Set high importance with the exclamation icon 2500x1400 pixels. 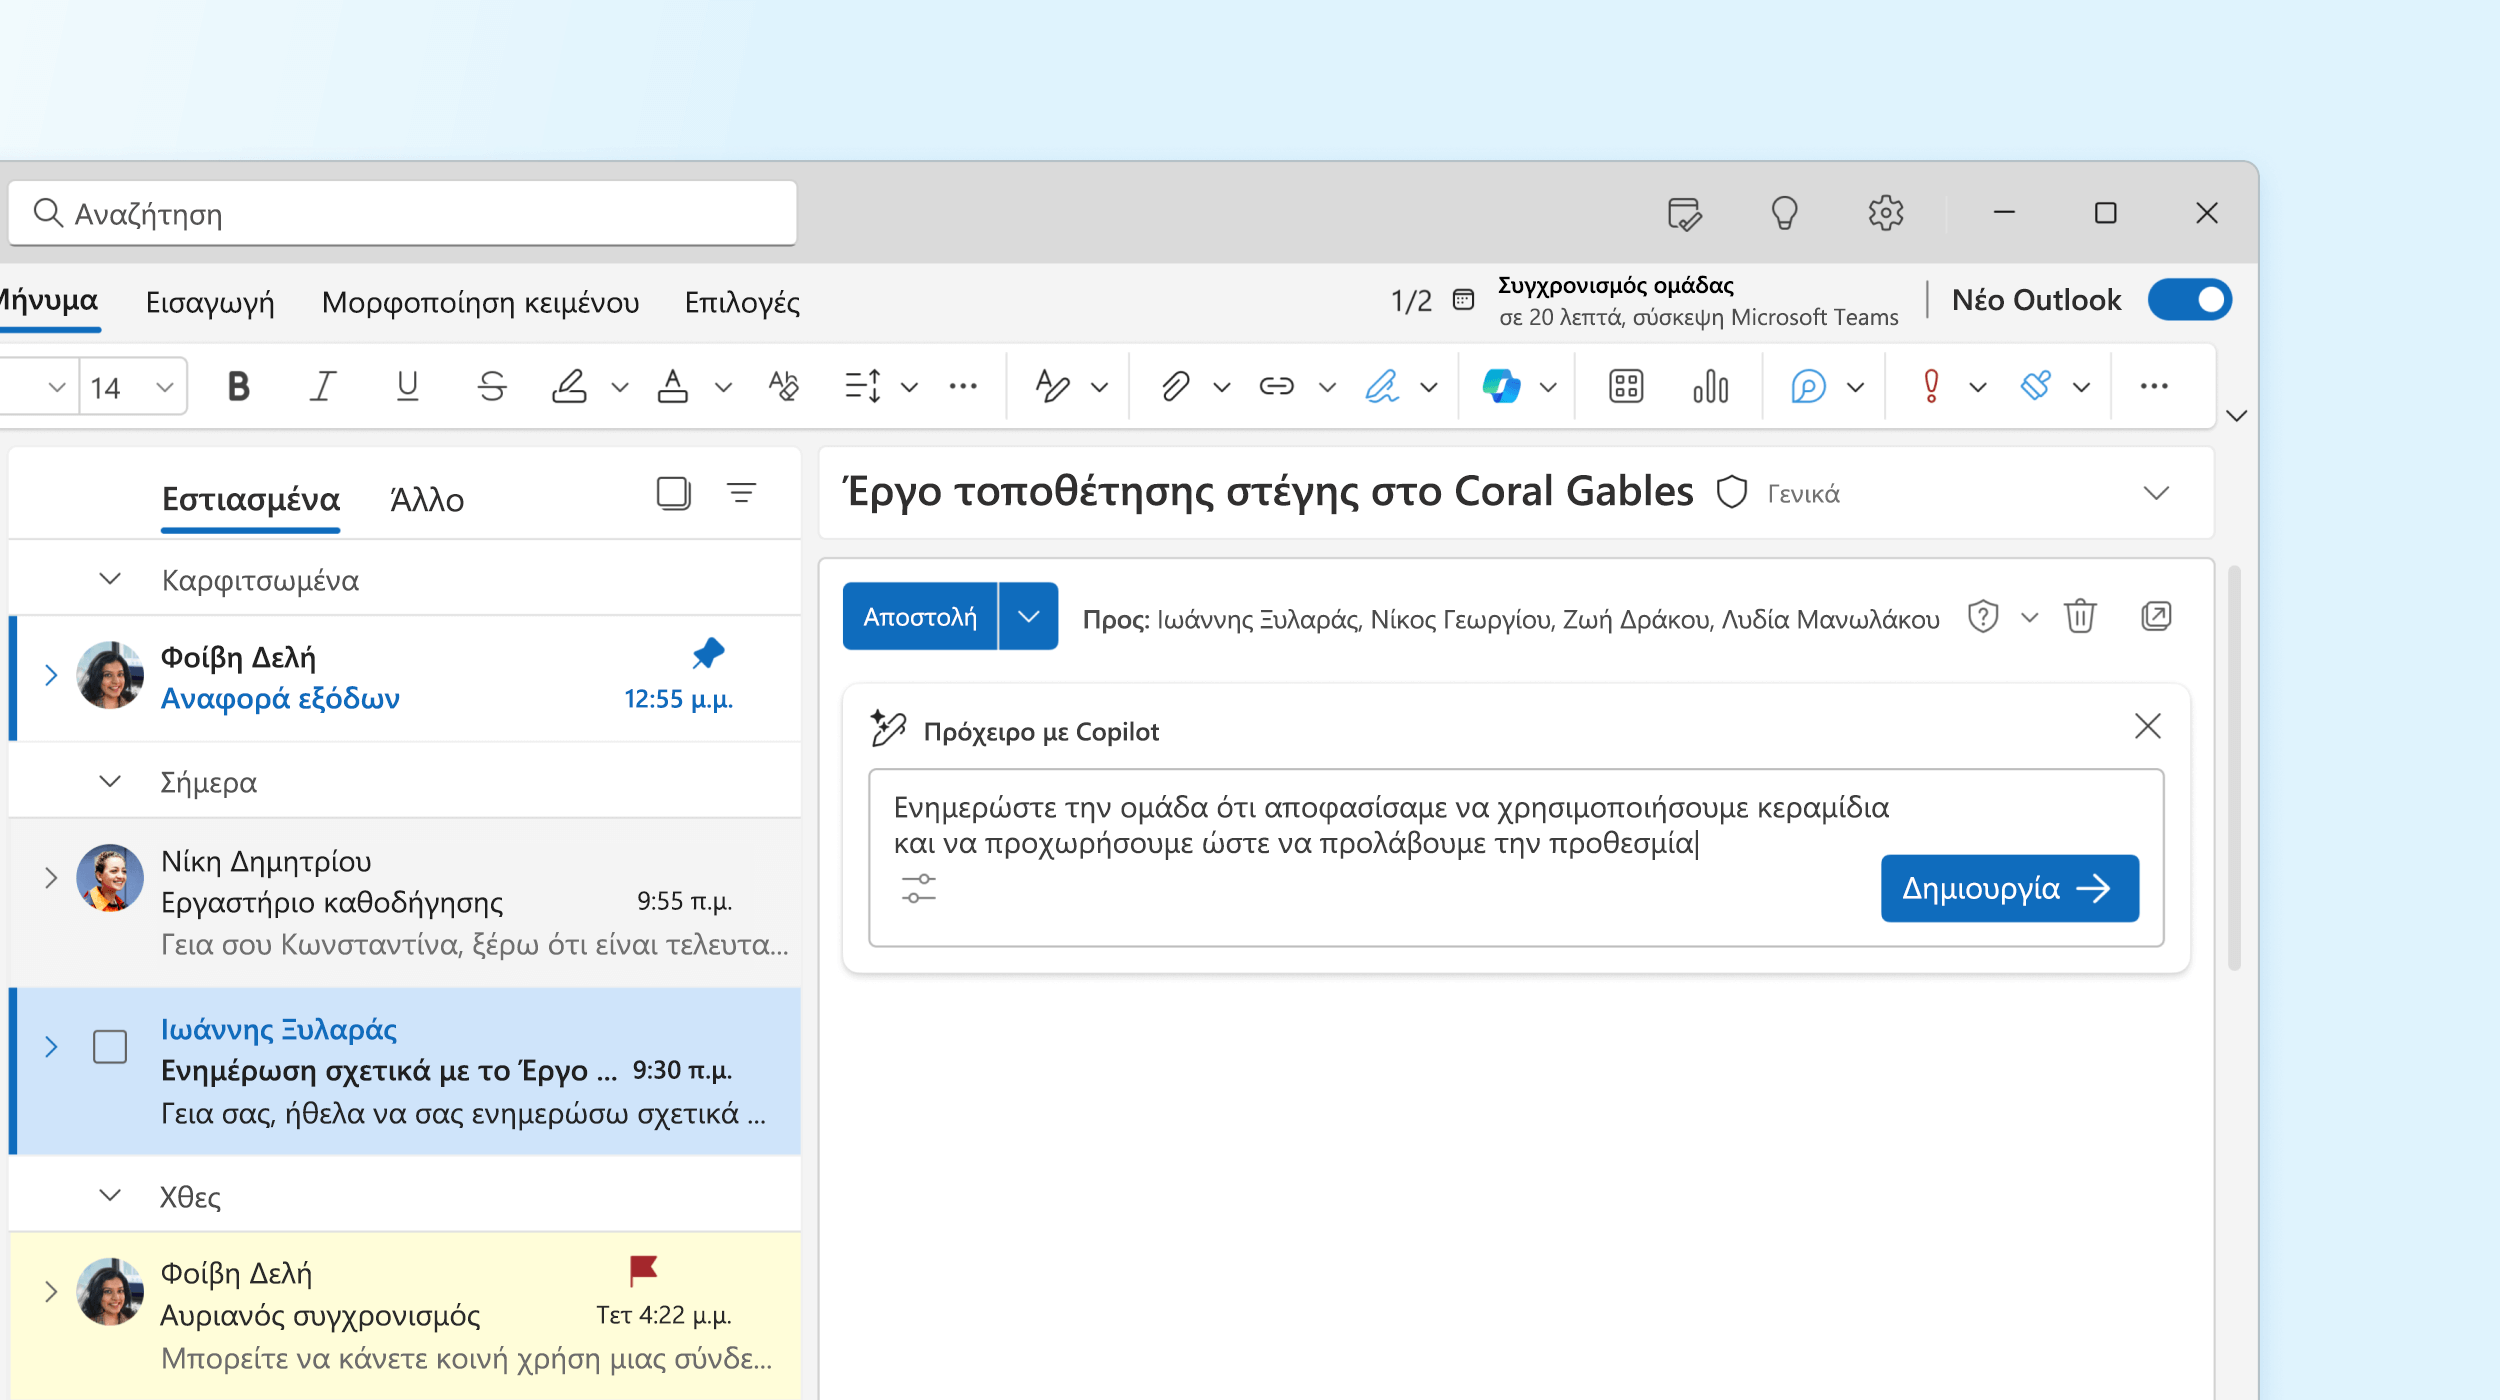coord(1931,386)
